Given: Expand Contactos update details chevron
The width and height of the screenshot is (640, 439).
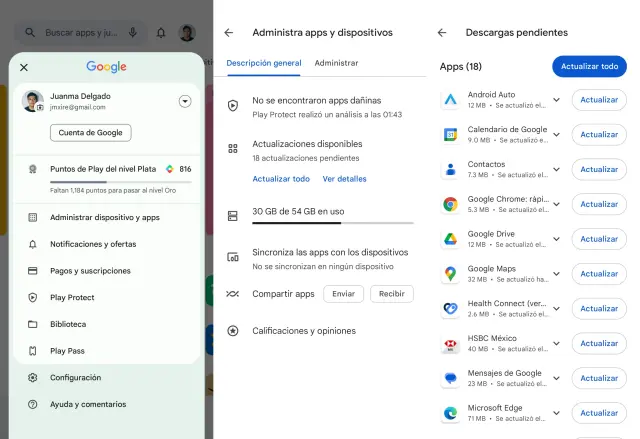Looking at the screenshot, I should [556, 169].
